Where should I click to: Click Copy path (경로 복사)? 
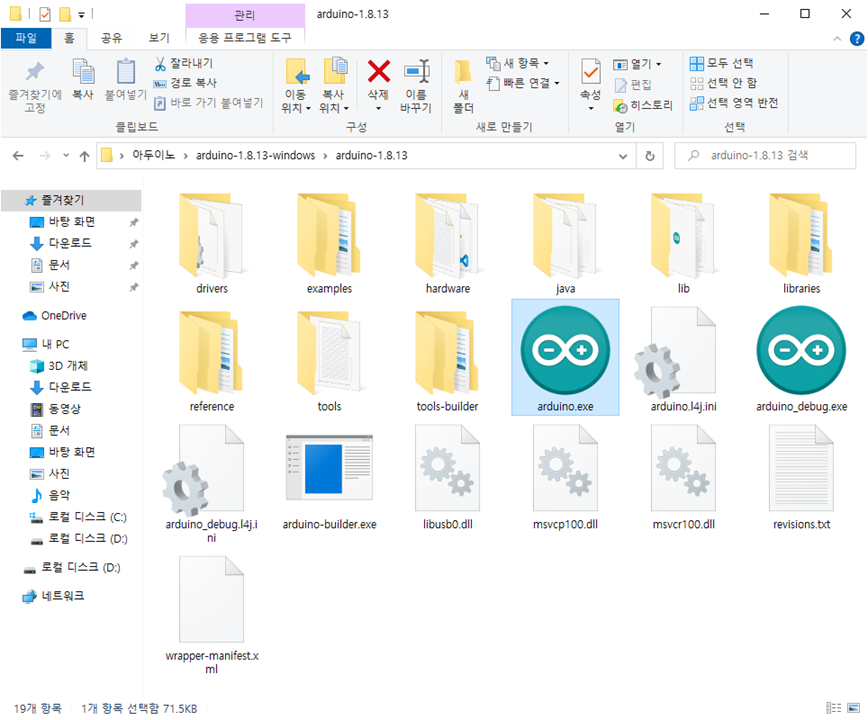click(x=185, y=83)
